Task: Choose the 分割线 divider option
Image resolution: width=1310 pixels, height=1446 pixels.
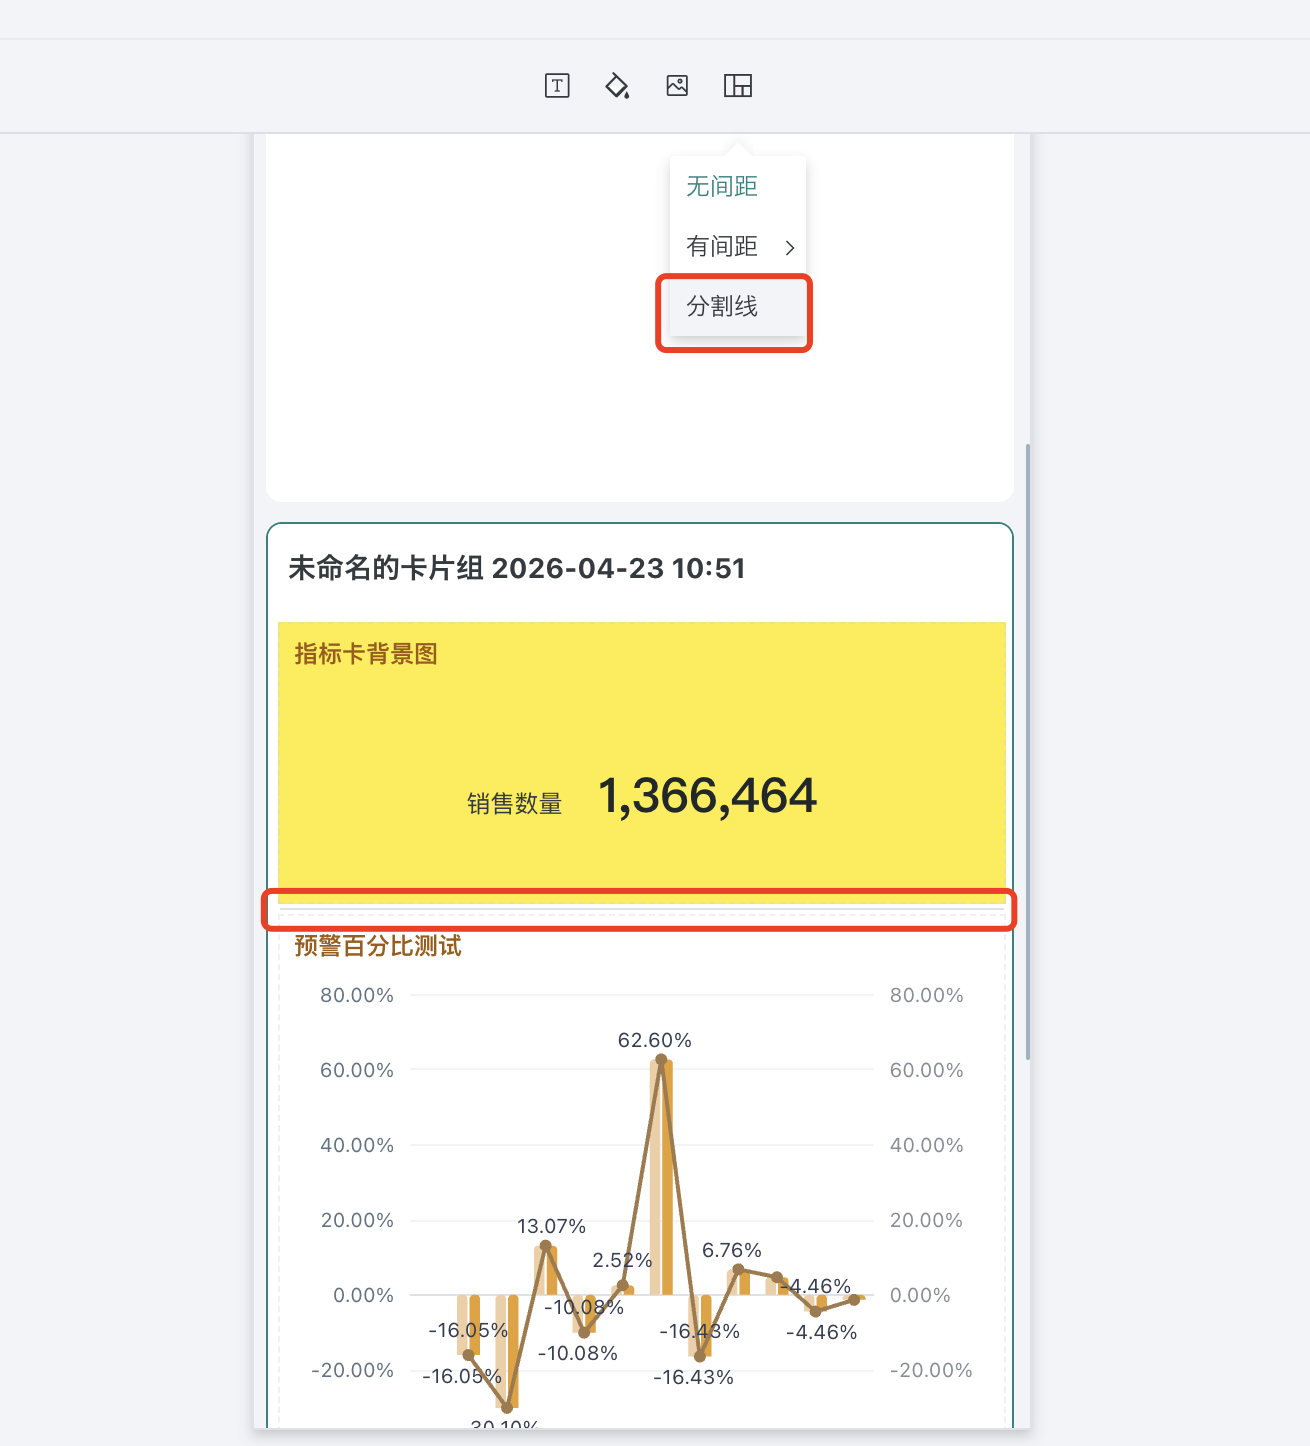Action: 721,308
